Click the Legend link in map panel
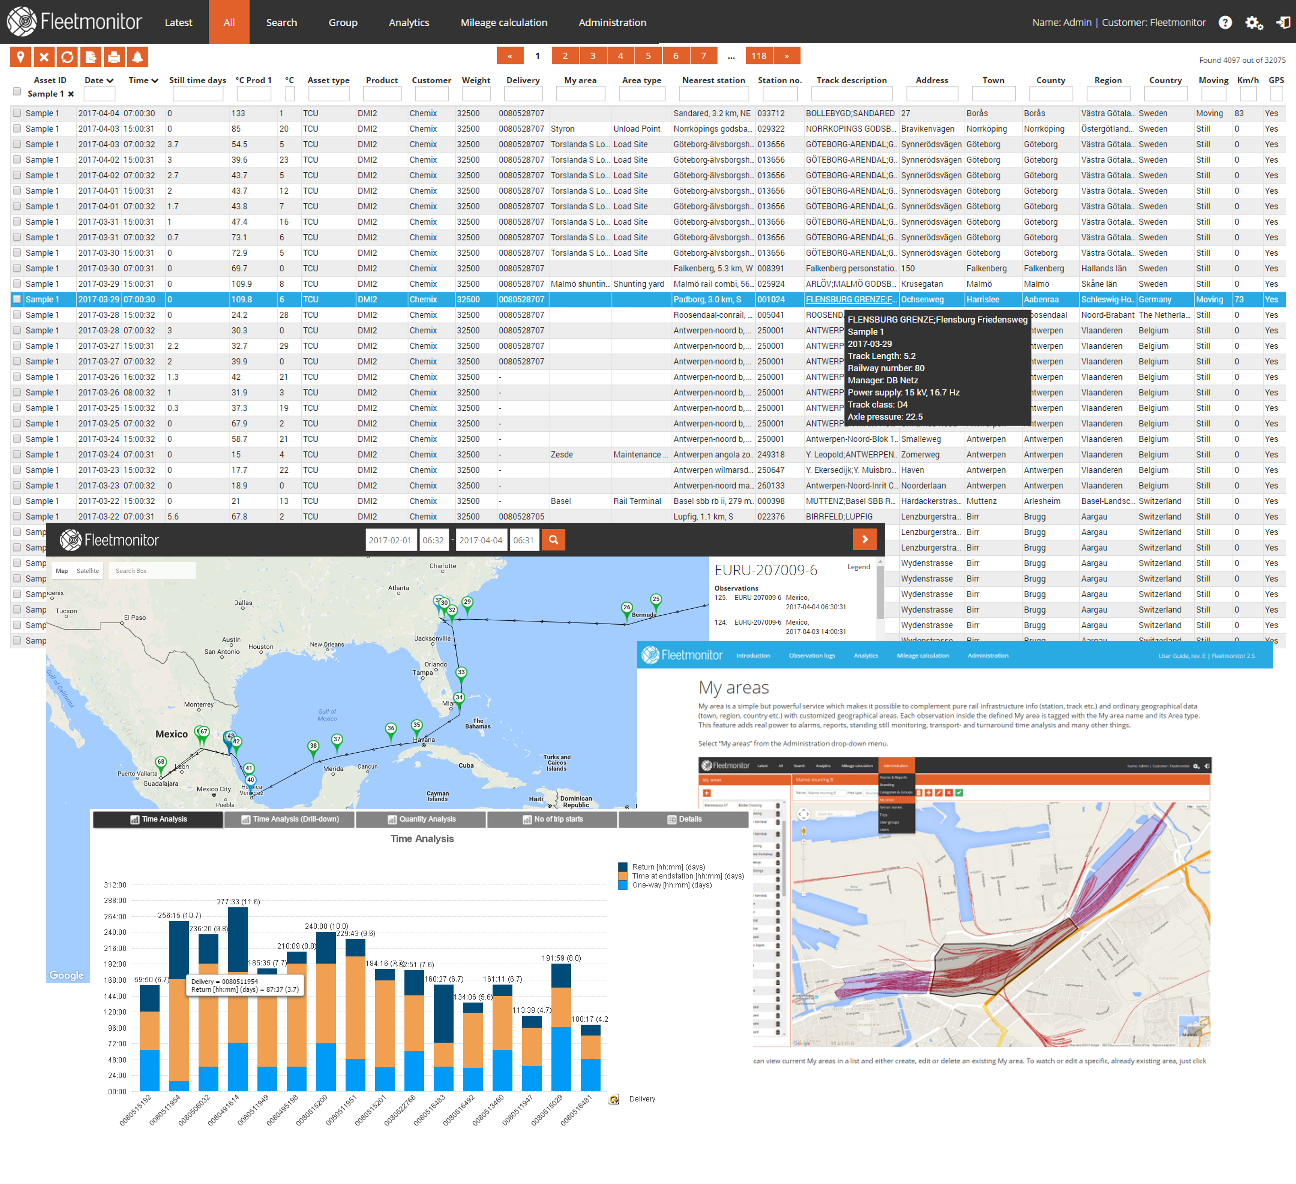The height and width of the screenshot is (1184, 1296). tap(859, 567)
